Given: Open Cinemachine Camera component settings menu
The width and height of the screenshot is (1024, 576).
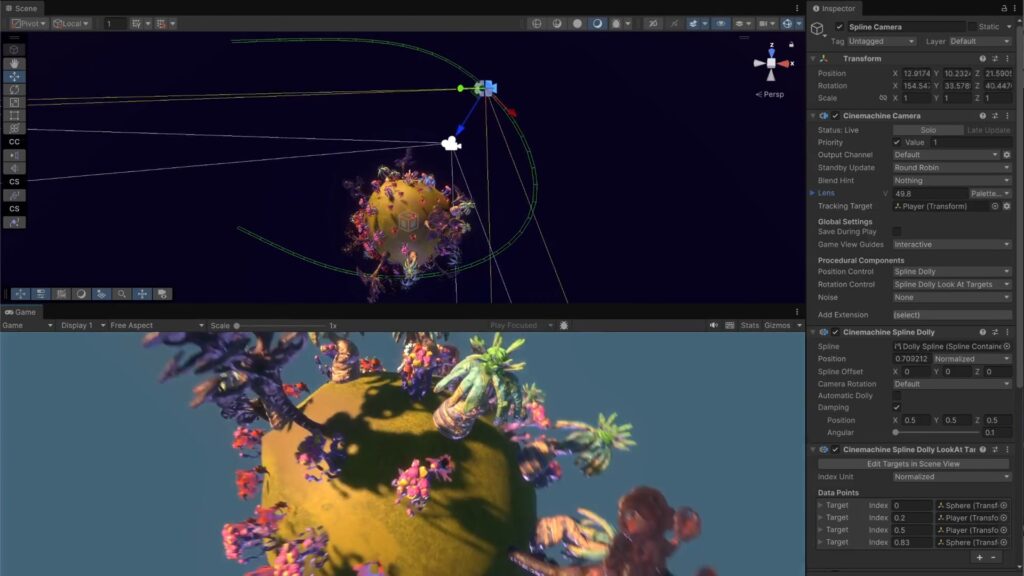Looking at the screenshot, I should (1007, 116).
